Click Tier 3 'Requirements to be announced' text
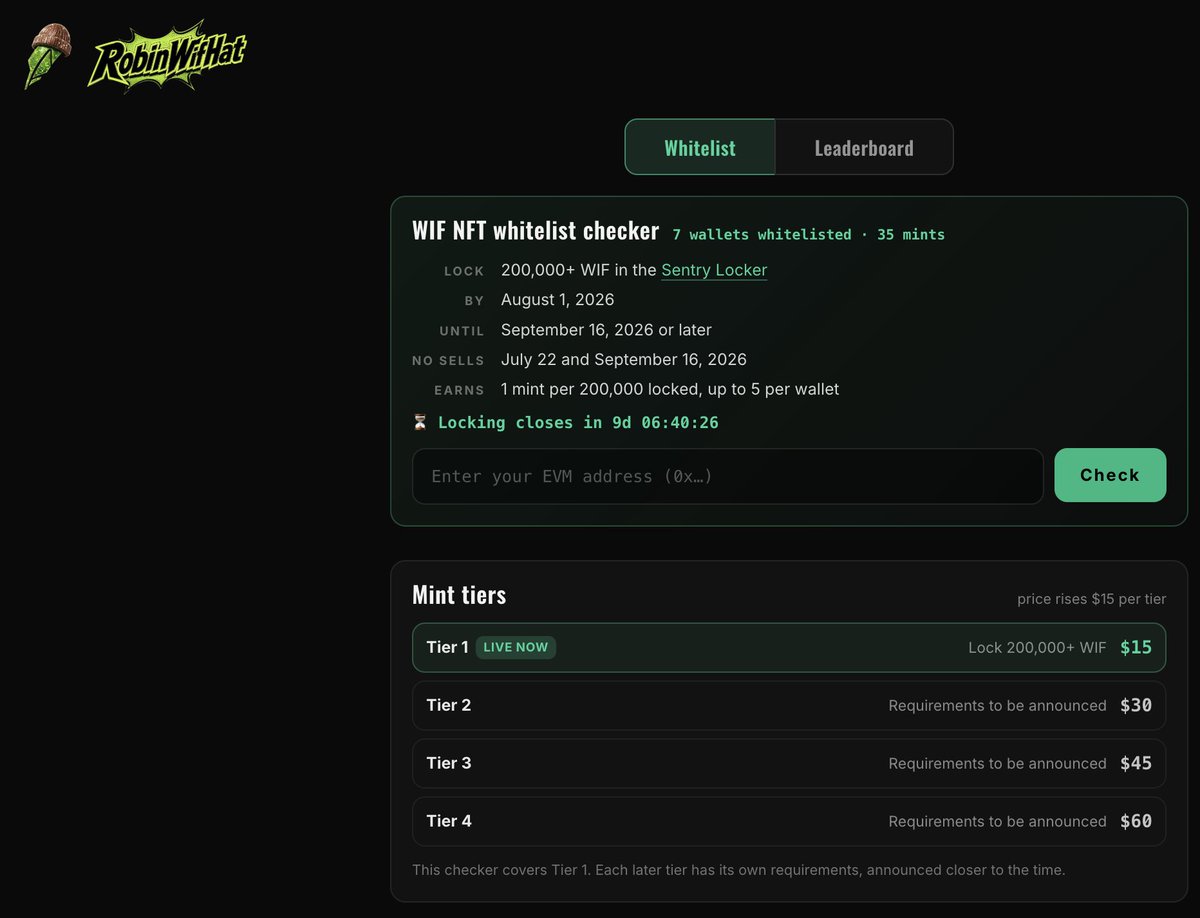Viewport: 1200px width, 918px height. point(997,763)
